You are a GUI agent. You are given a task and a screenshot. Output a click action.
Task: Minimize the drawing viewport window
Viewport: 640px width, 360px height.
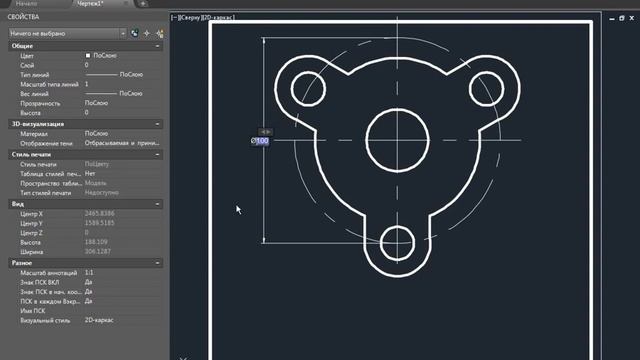tap(612, 19)
